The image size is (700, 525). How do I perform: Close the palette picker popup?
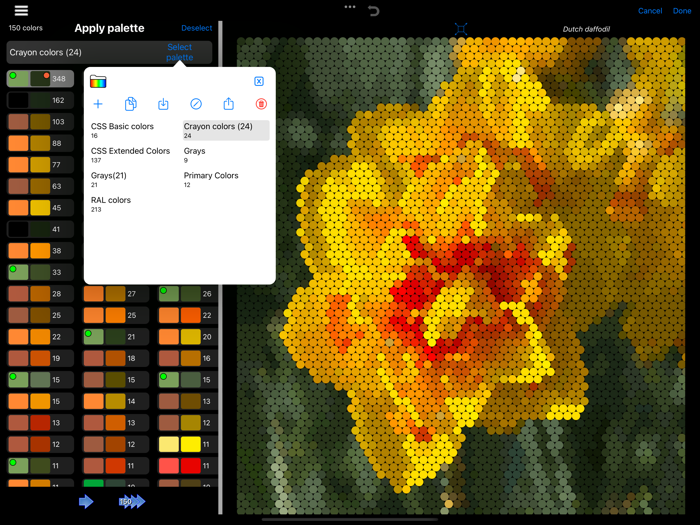(259, 81)
